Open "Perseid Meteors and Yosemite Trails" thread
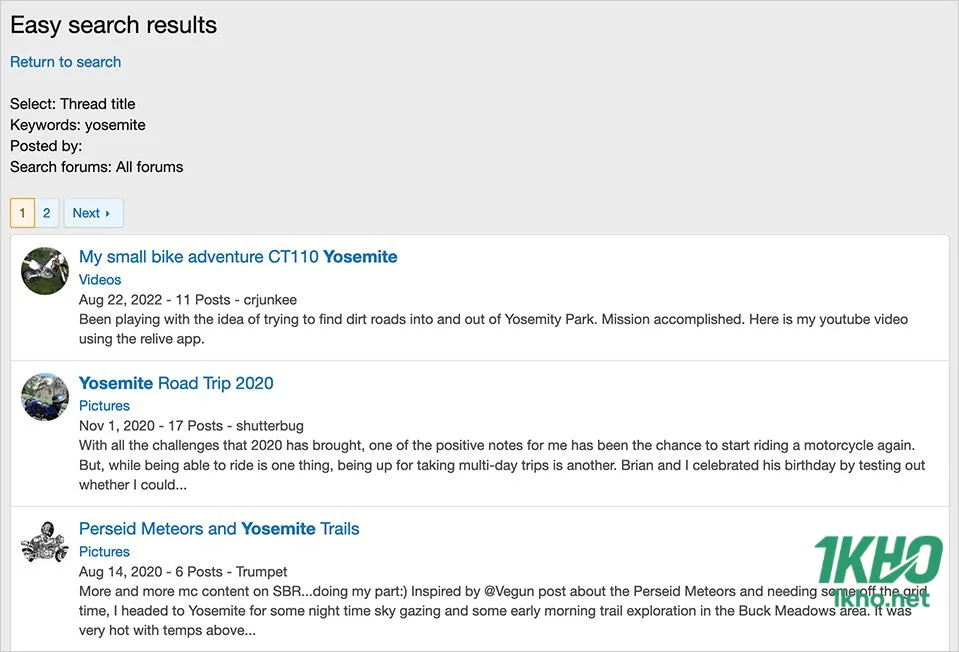959x652 pixels. (x=218, y=528)
